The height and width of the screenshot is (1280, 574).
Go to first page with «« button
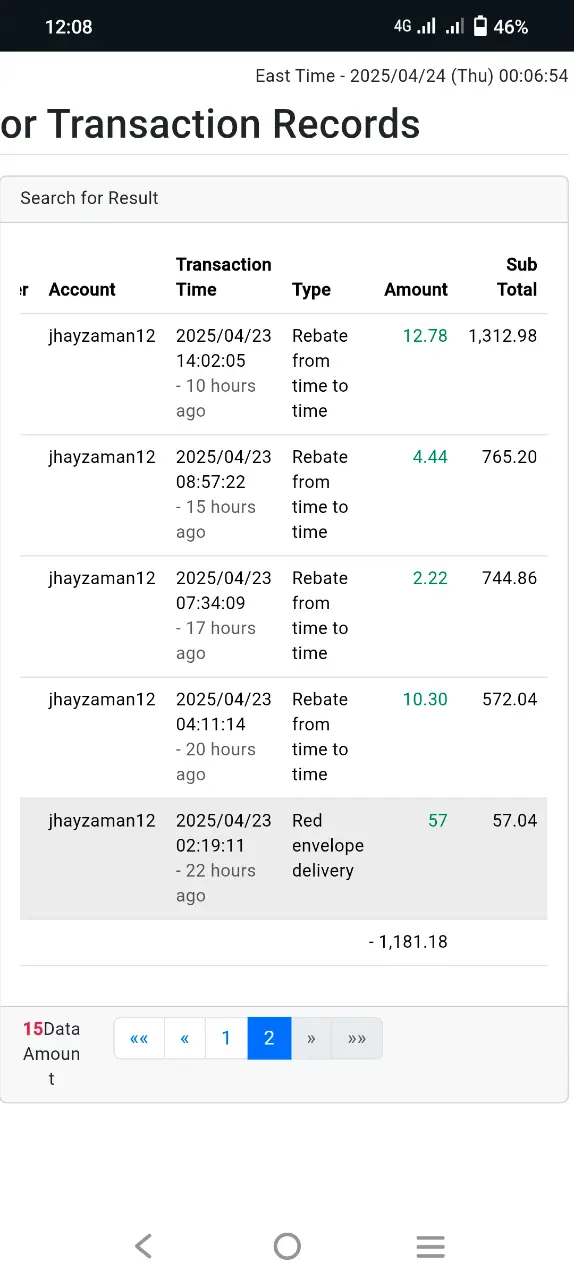139,1038
